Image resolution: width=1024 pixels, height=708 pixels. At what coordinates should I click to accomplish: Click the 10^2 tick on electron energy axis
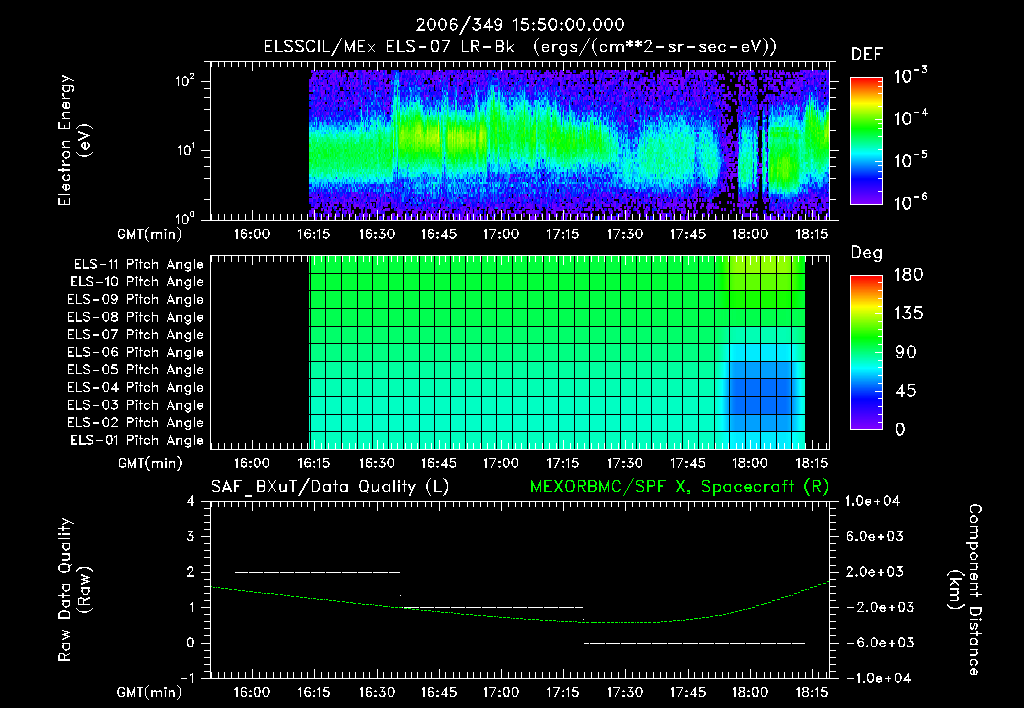point(185,81)
